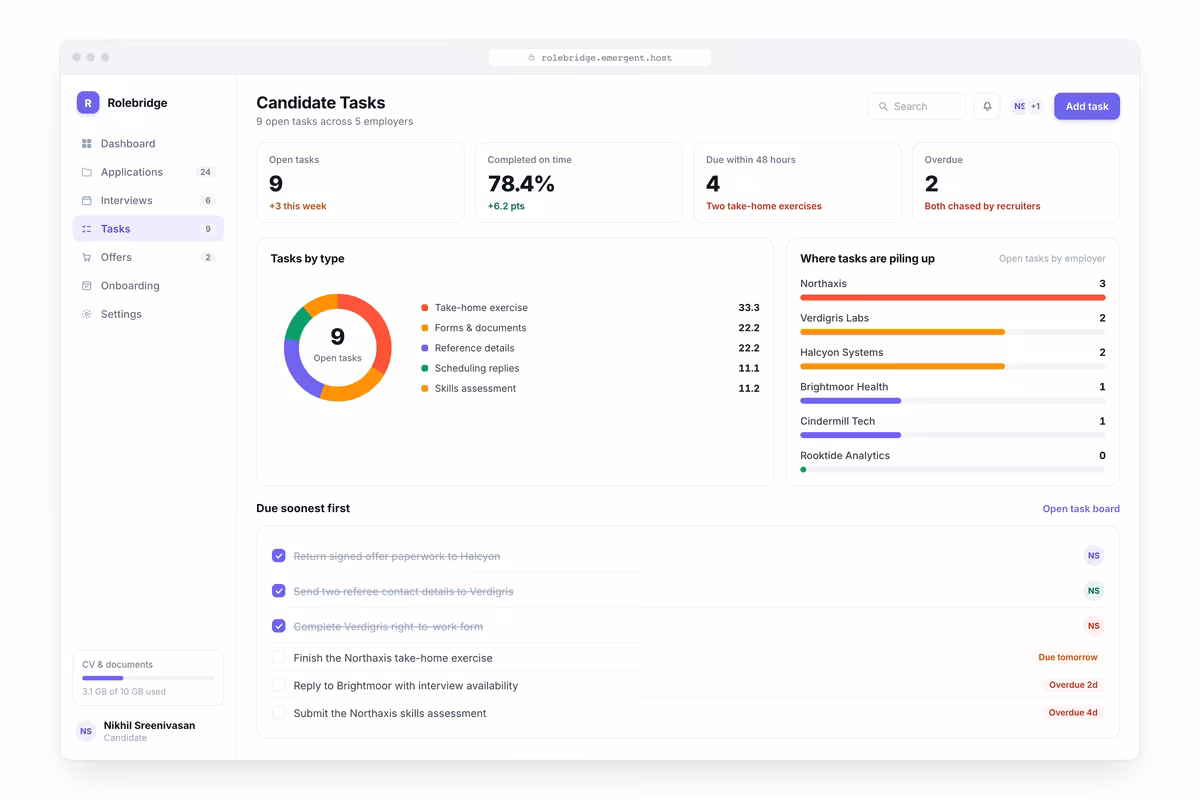The image size is (1200, 800).
Task: Click into the Search field
Action: pos(917,106)
